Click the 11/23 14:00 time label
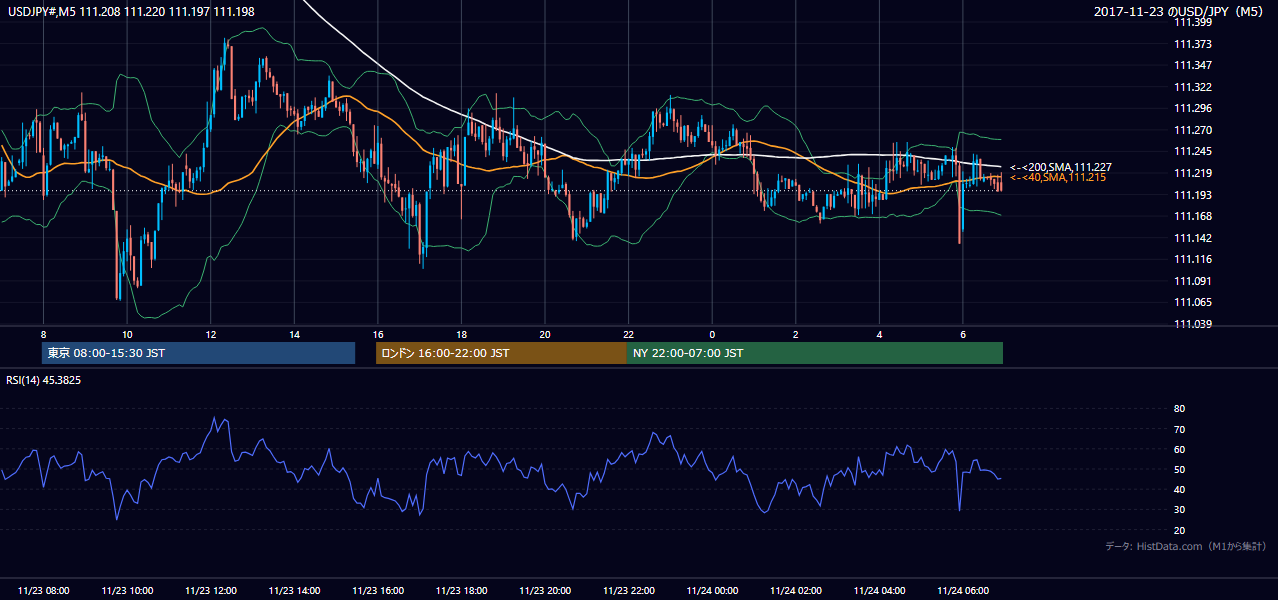Screen dimensions: 1278x600 (x=294, y=591)
